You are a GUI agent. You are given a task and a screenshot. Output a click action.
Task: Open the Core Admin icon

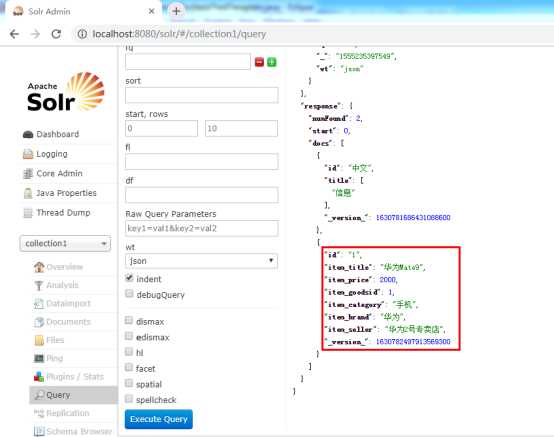click(28, 173)
